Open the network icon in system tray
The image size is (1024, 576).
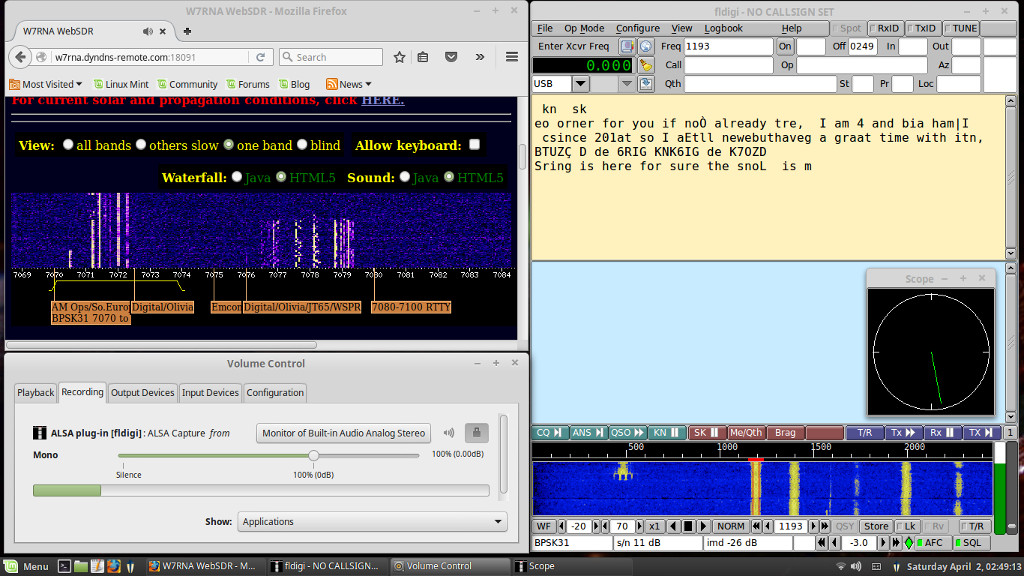click(841, 566)
